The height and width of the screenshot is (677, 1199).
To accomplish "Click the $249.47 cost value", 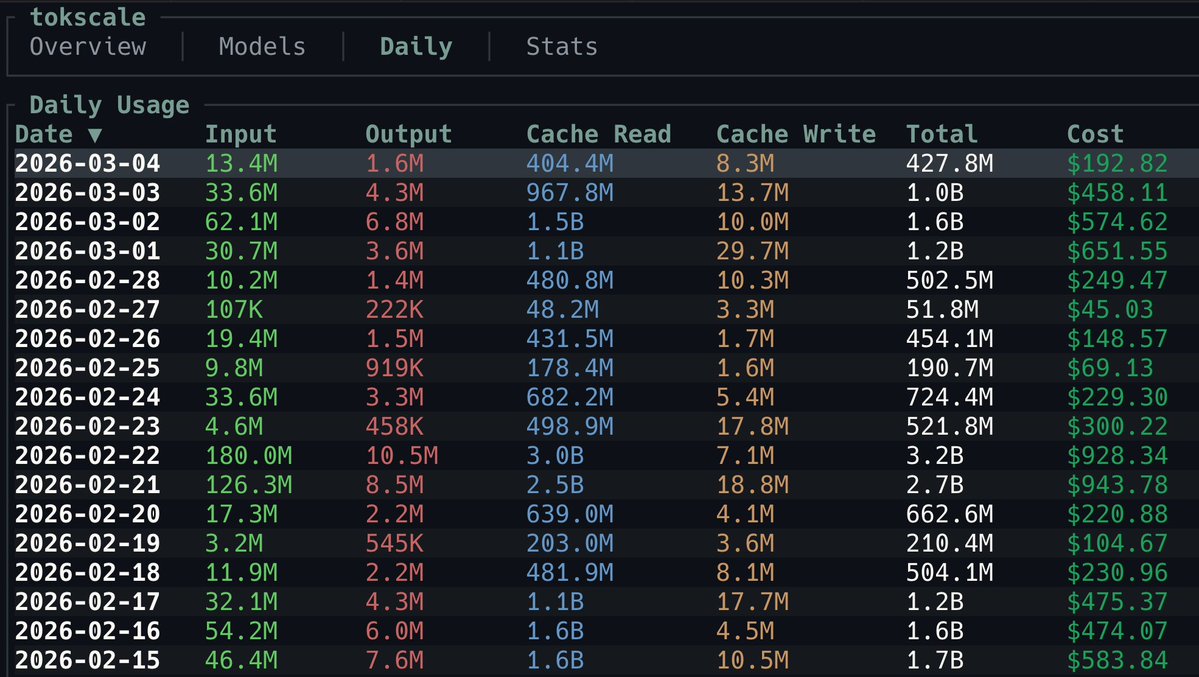I will click(x=1117, y=281).
